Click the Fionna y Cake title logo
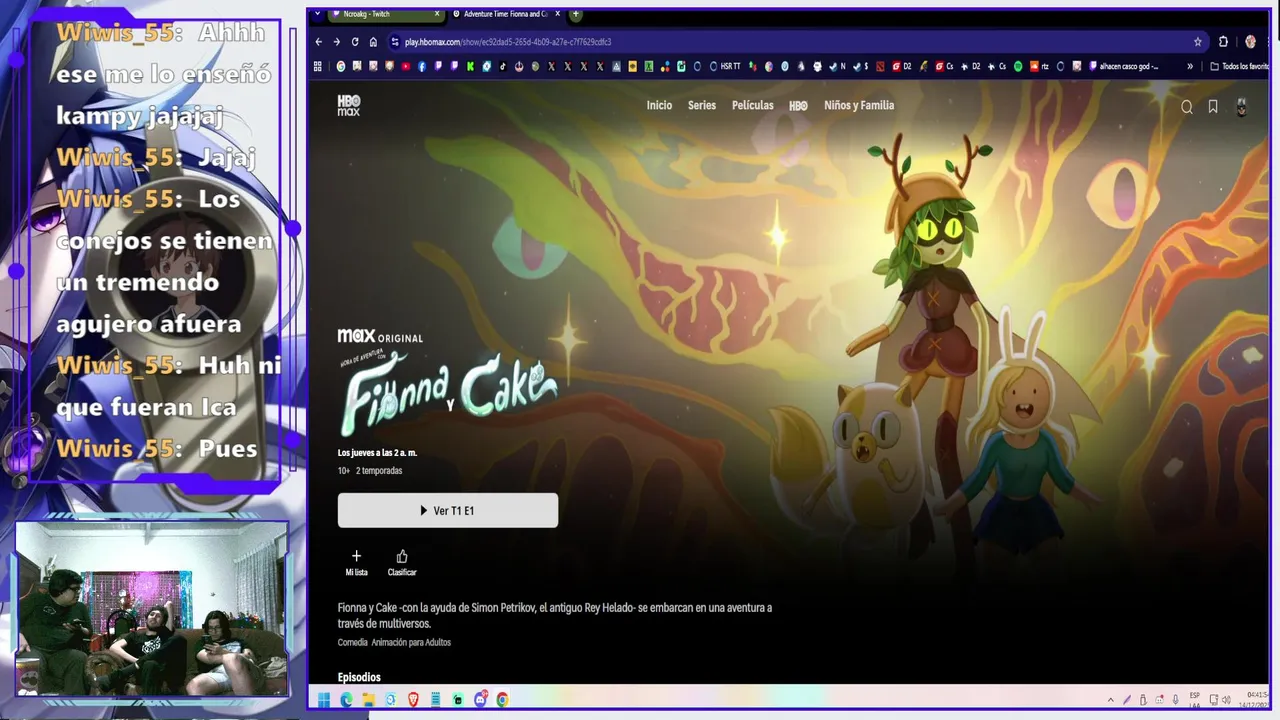Image resolution: width=1280 pixels, height=720 pixels. tap(447, 394)
